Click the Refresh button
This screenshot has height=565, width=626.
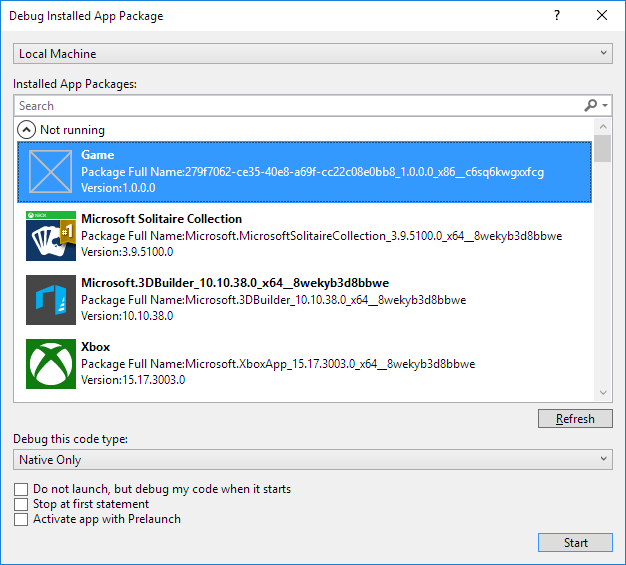(x=575, y=418)
